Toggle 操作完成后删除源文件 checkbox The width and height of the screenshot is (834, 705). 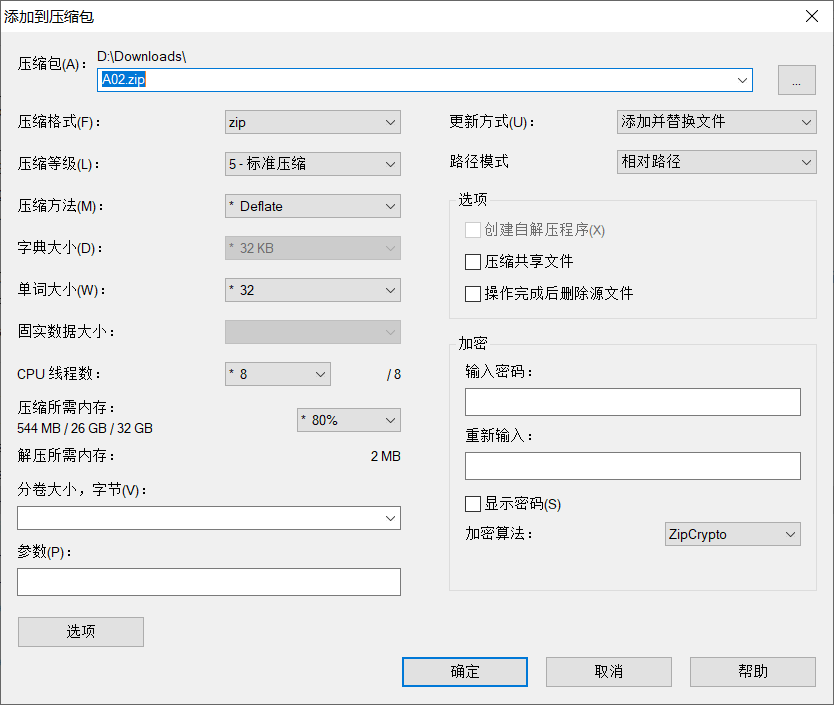click(474, 294)
